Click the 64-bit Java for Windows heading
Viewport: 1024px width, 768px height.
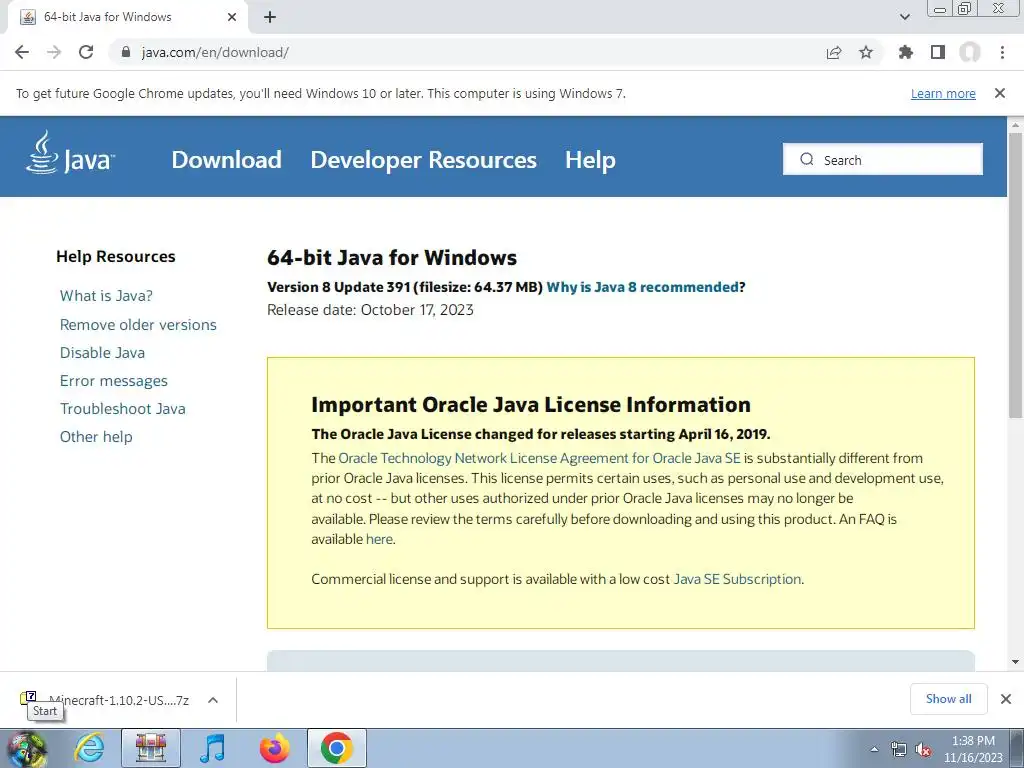(392, 257)
